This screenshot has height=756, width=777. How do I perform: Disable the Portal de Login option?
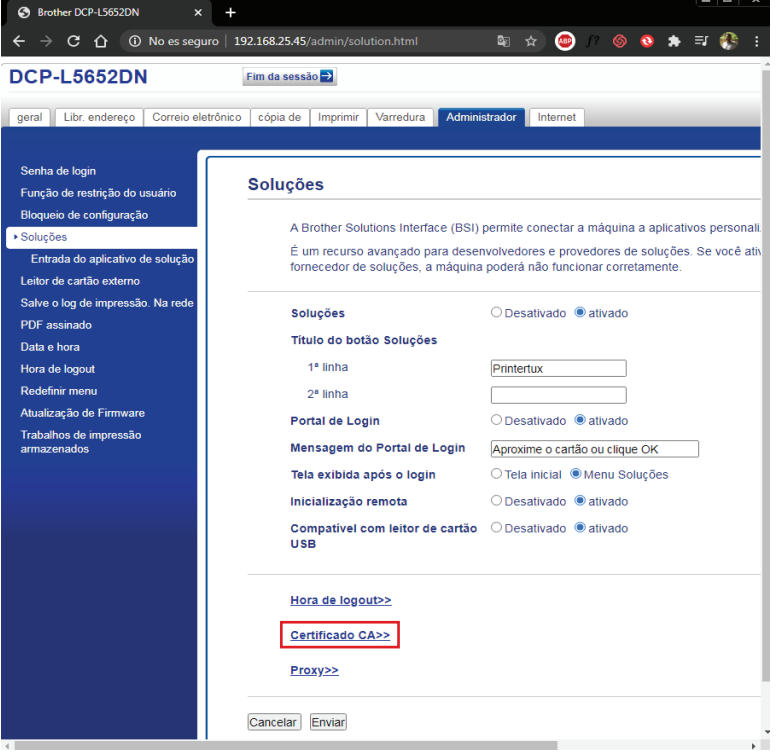pyautogui.click(x=497, y=421)
